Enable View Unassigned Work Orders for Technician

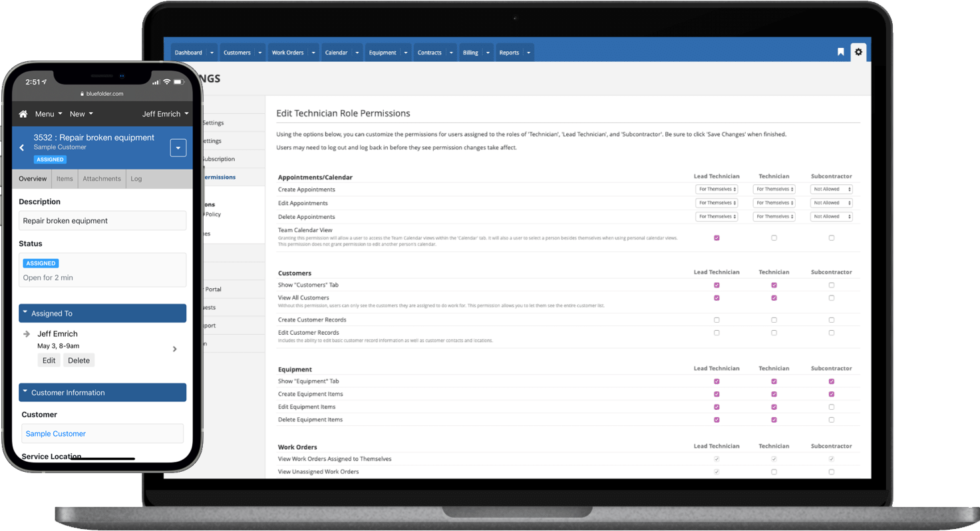pyautogui.click(x=774, y=472)
